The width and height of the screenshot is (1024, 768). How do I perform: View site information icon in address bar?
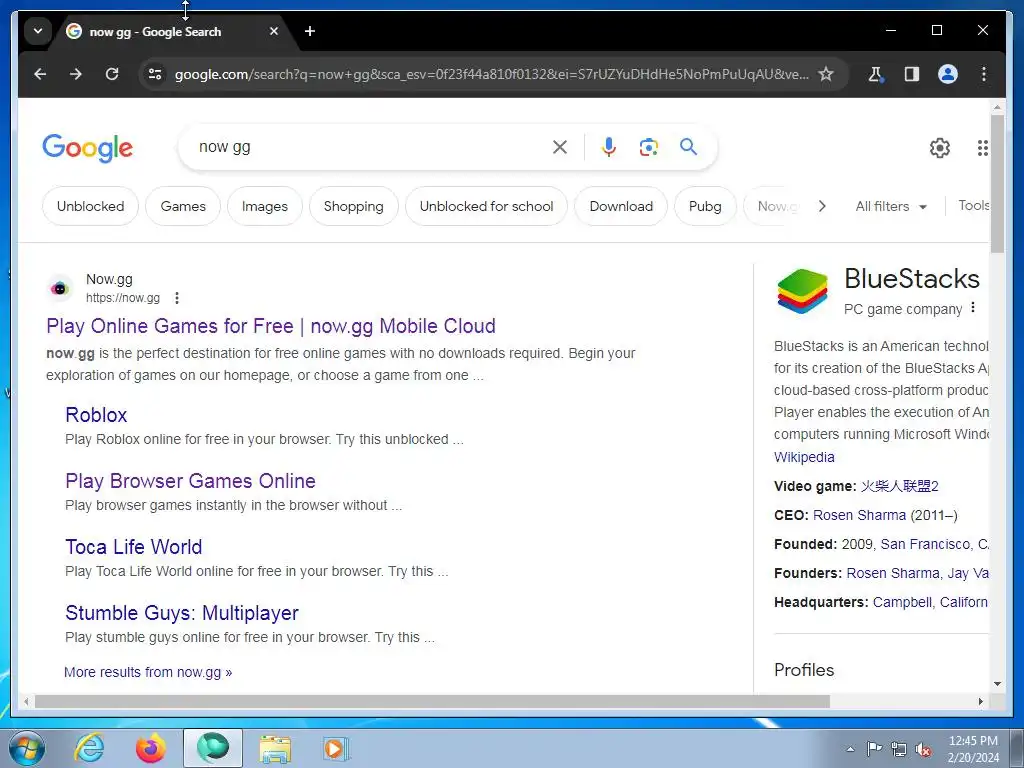[155, 74]
